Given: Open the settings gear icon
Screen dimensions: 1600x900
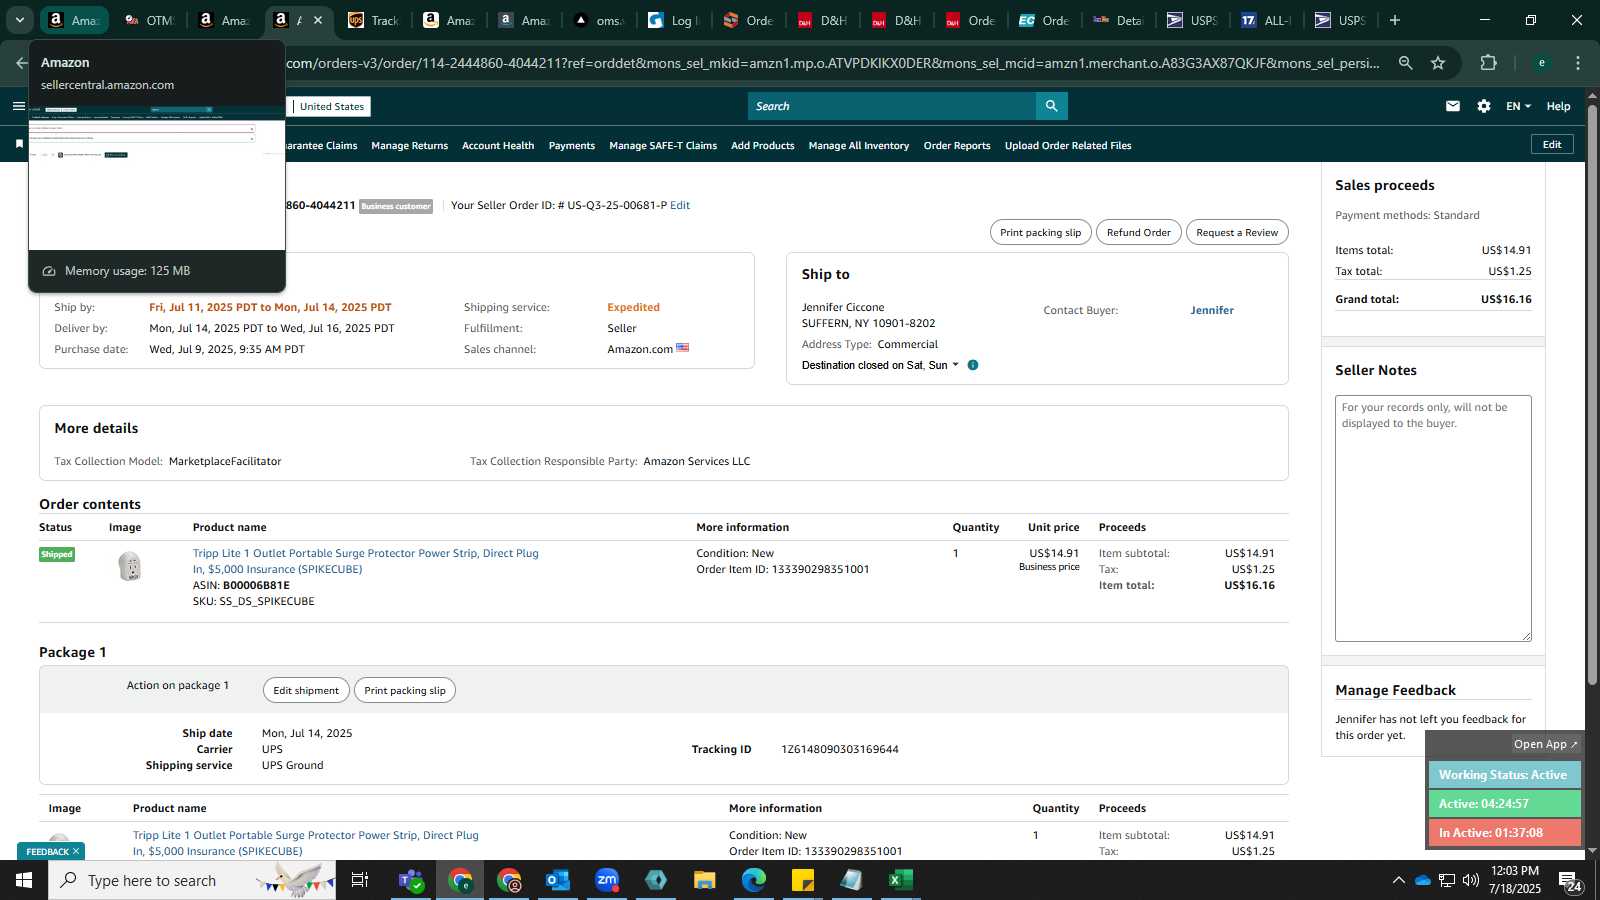Looking at the screenshot, I should coord(1484,106).
